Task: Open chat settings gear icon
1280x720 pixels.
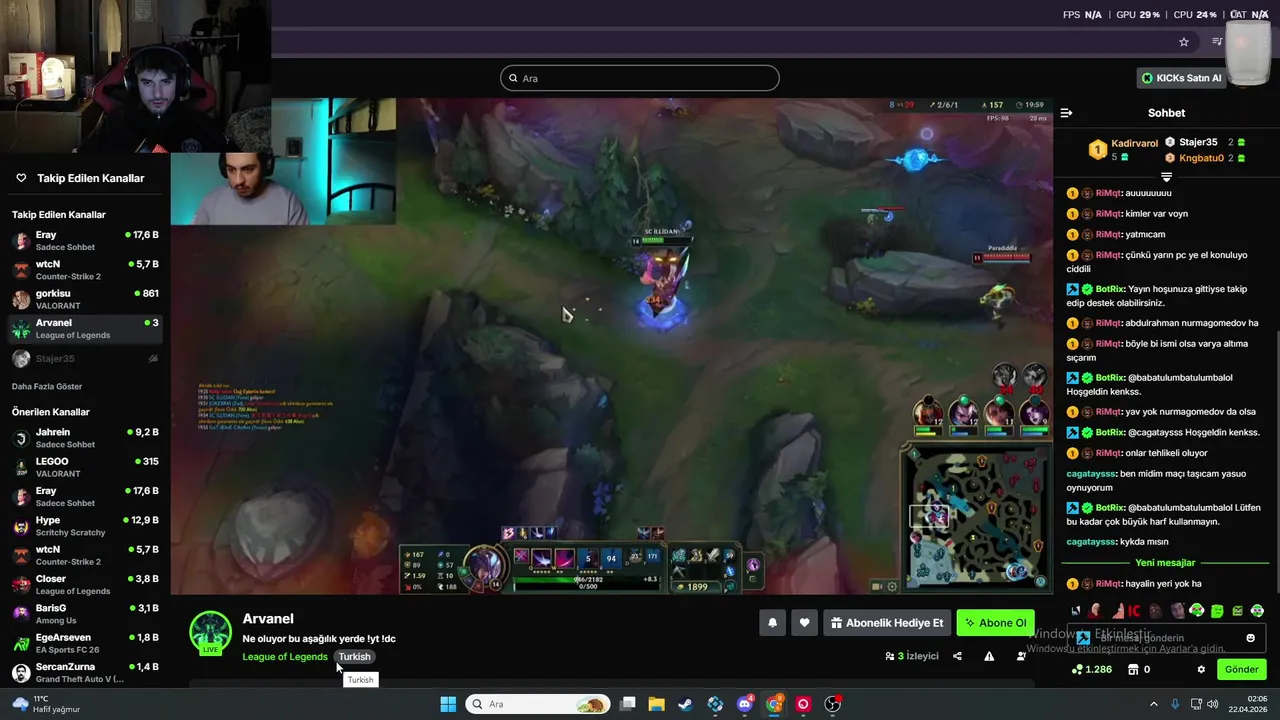Action: click(1201, 669)
